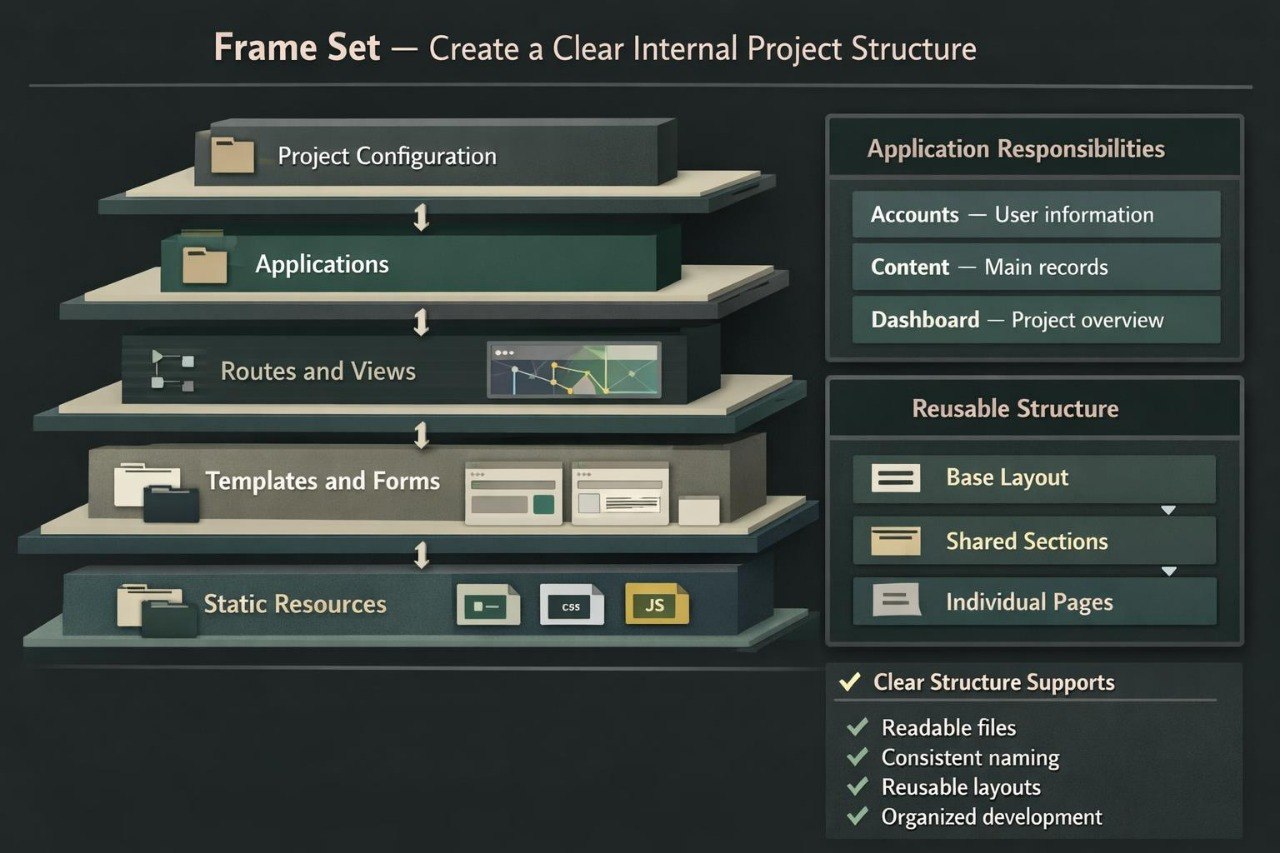Click the Applications folder icon
Viewport: 1280px width, 853px height.
pyautogui.click(x=205, y=264)
